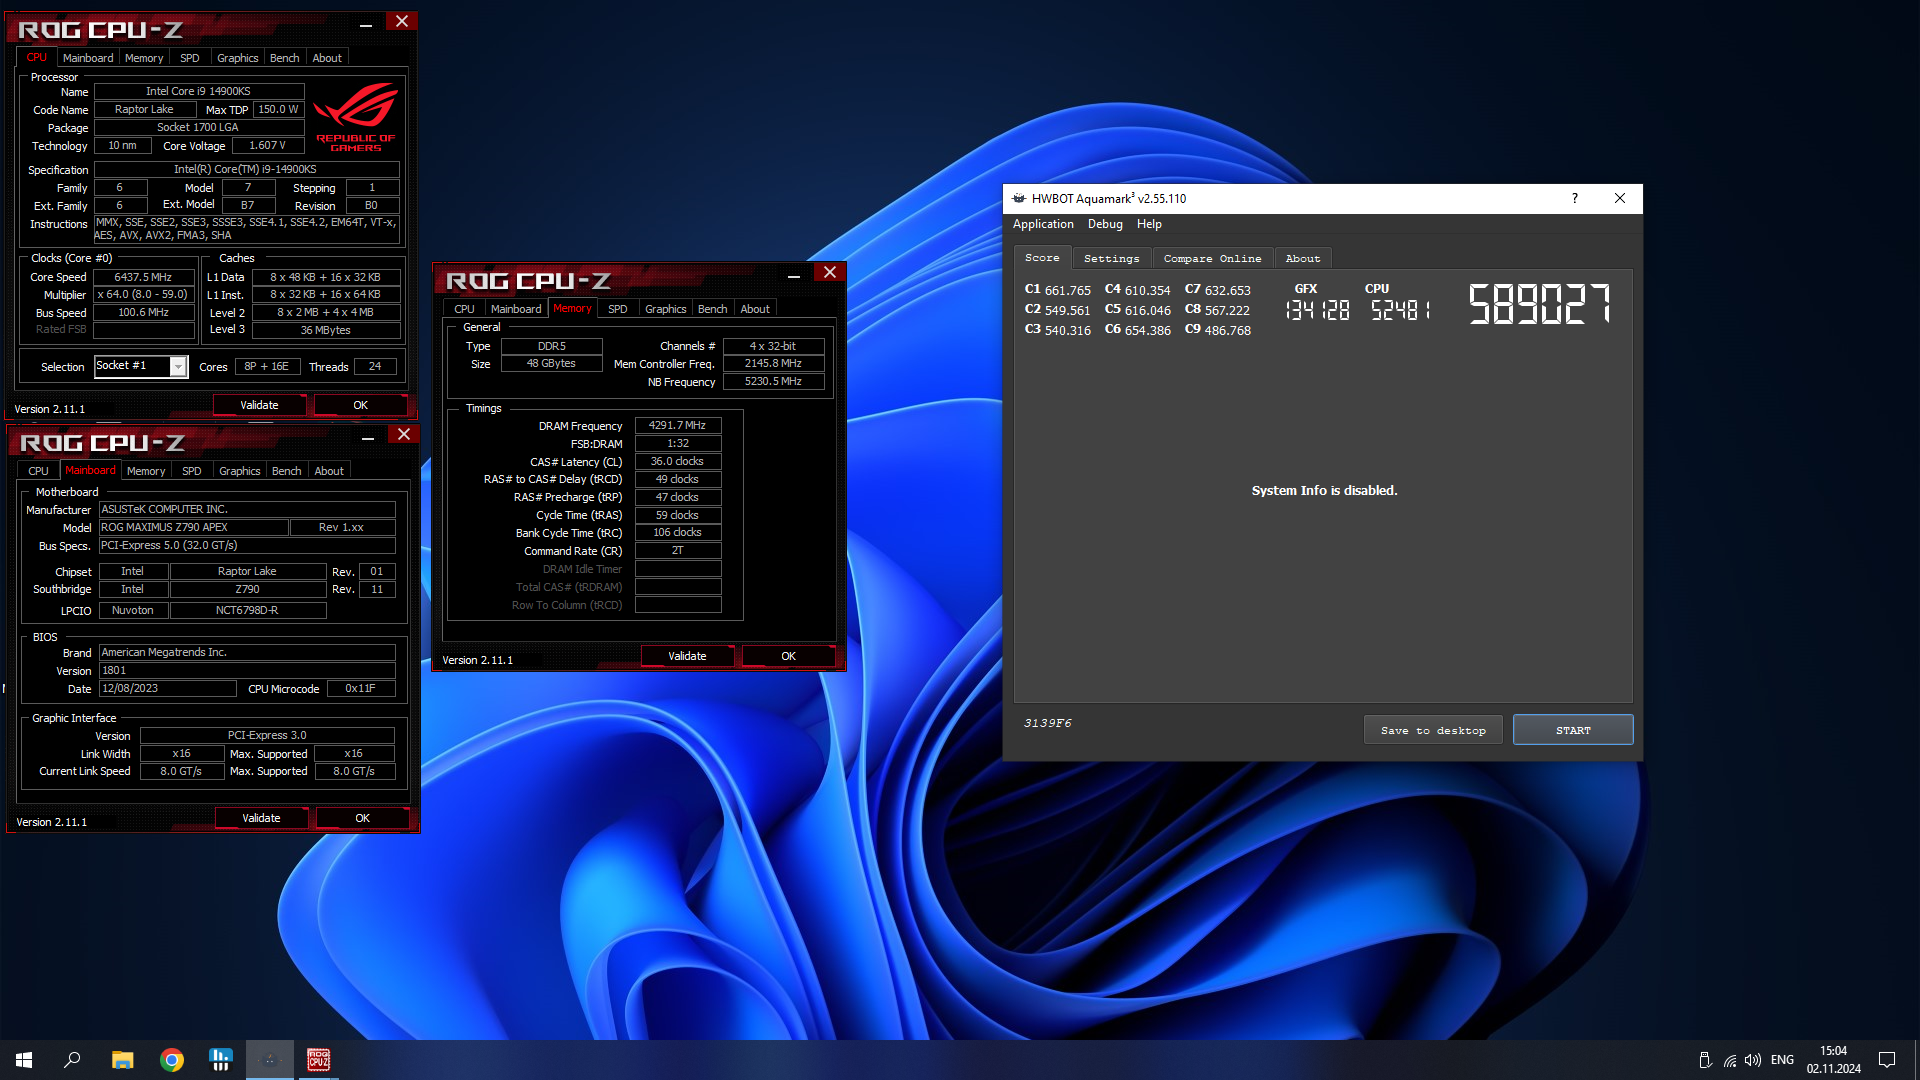
Task: Open About tab in Aquamark
Action: tap(1303, 259)
